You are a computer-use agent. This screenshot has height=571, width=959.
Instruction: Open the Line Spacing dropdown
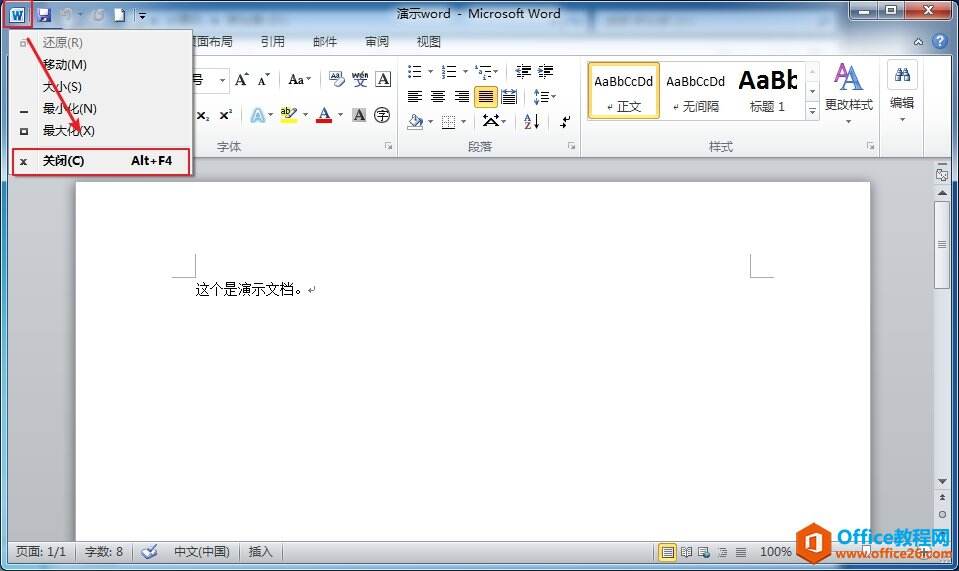[544, 97]
